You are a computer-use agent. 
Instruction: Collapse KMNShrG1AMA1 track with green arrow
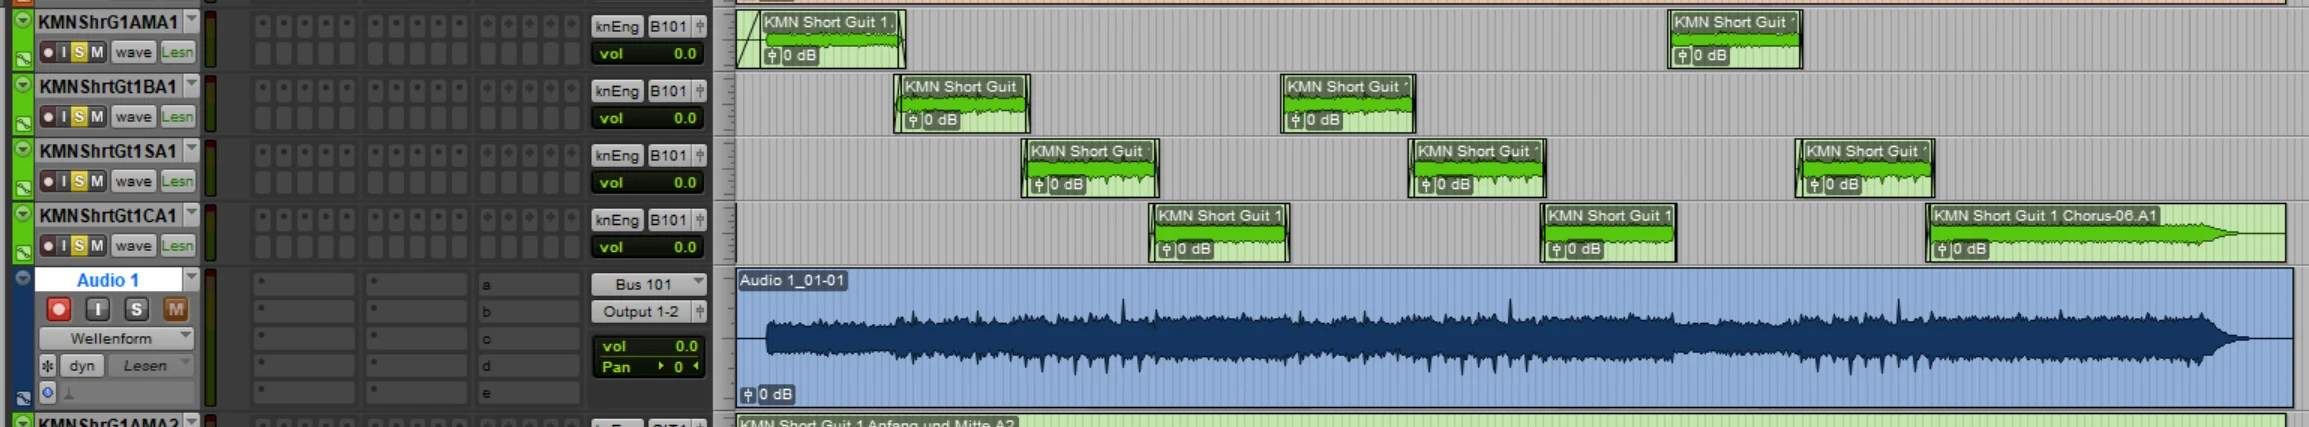coord(22,20)
